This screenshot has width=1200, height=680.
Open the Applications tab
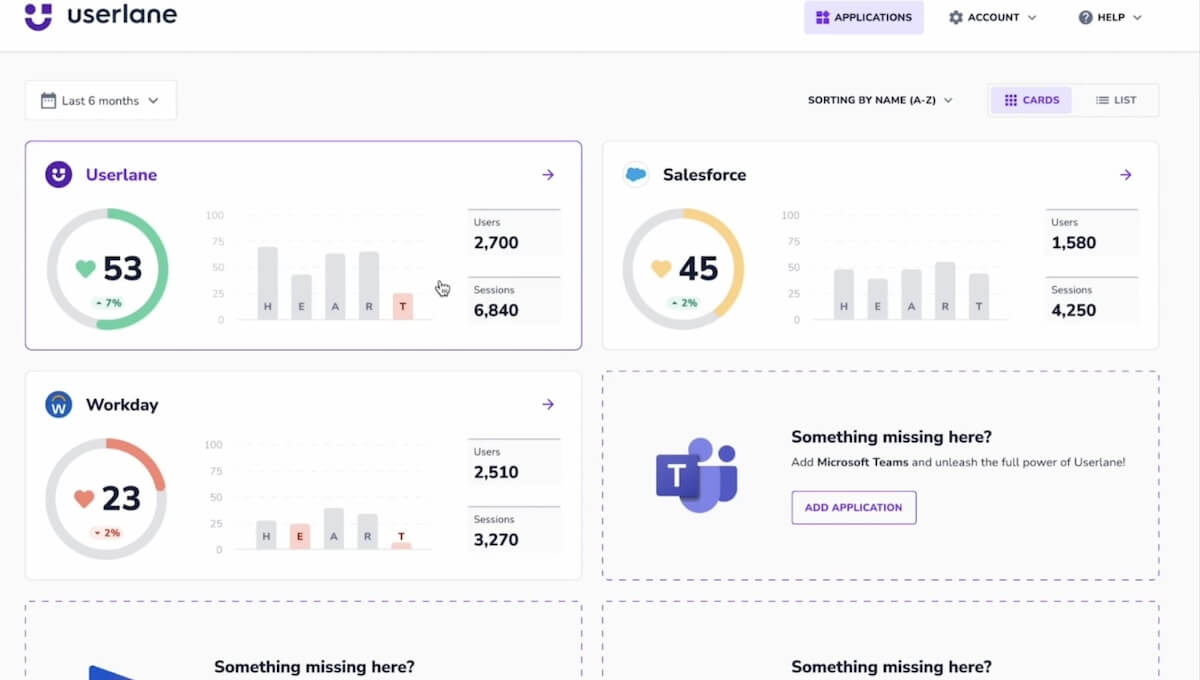[864, 17]
